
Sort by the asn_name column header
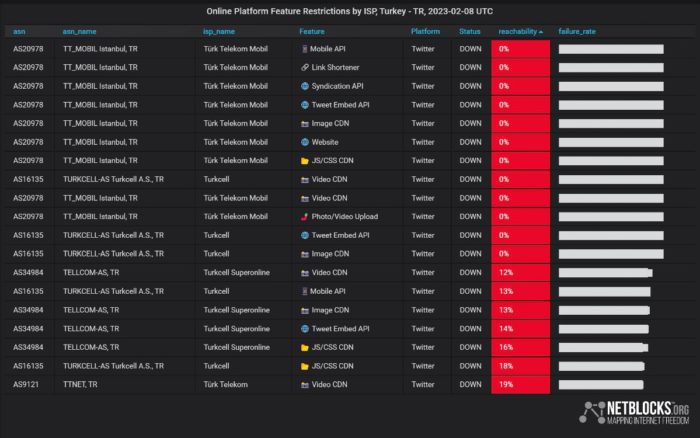point(79,31)
